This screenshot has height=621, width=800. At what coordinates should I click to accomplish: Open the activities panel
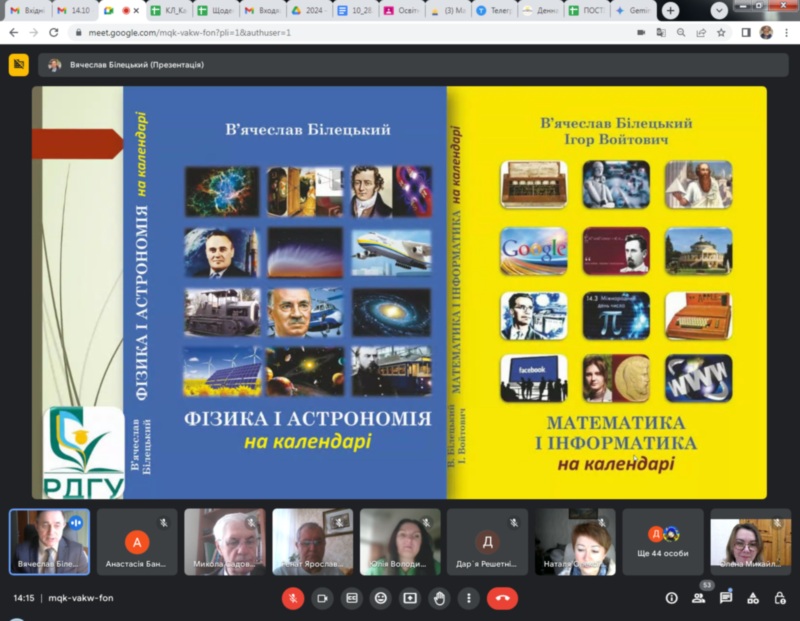click(753, 598)
